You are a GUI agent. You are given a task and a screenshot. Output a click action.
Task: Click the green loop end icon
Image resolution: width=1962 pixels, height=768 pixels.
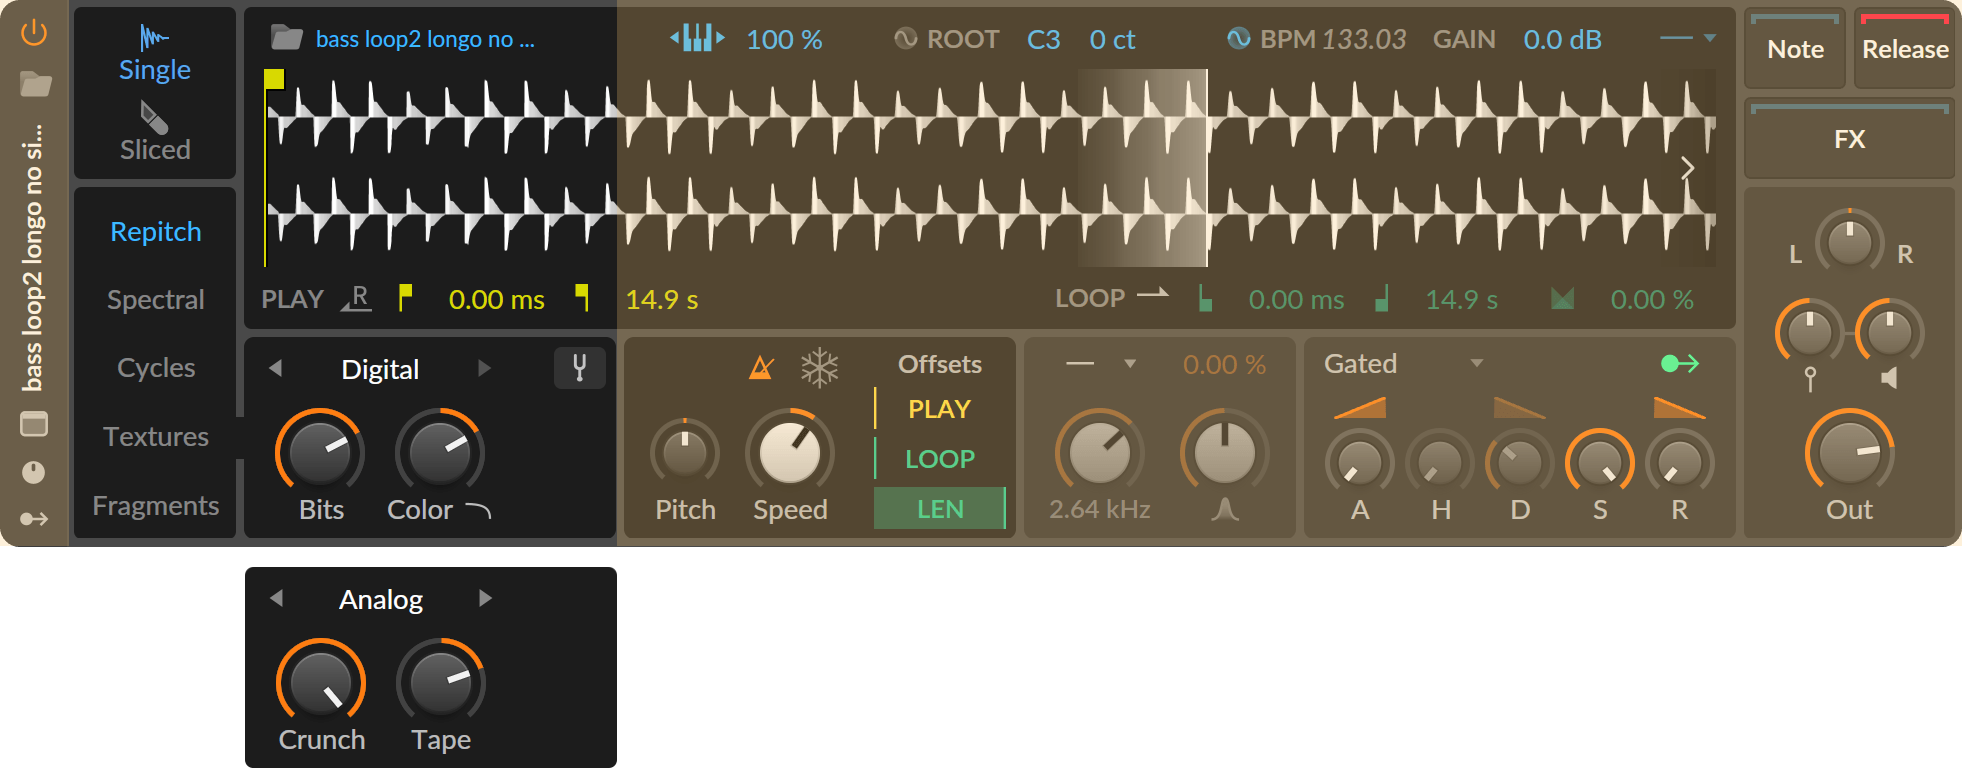tap(1382, 298)
